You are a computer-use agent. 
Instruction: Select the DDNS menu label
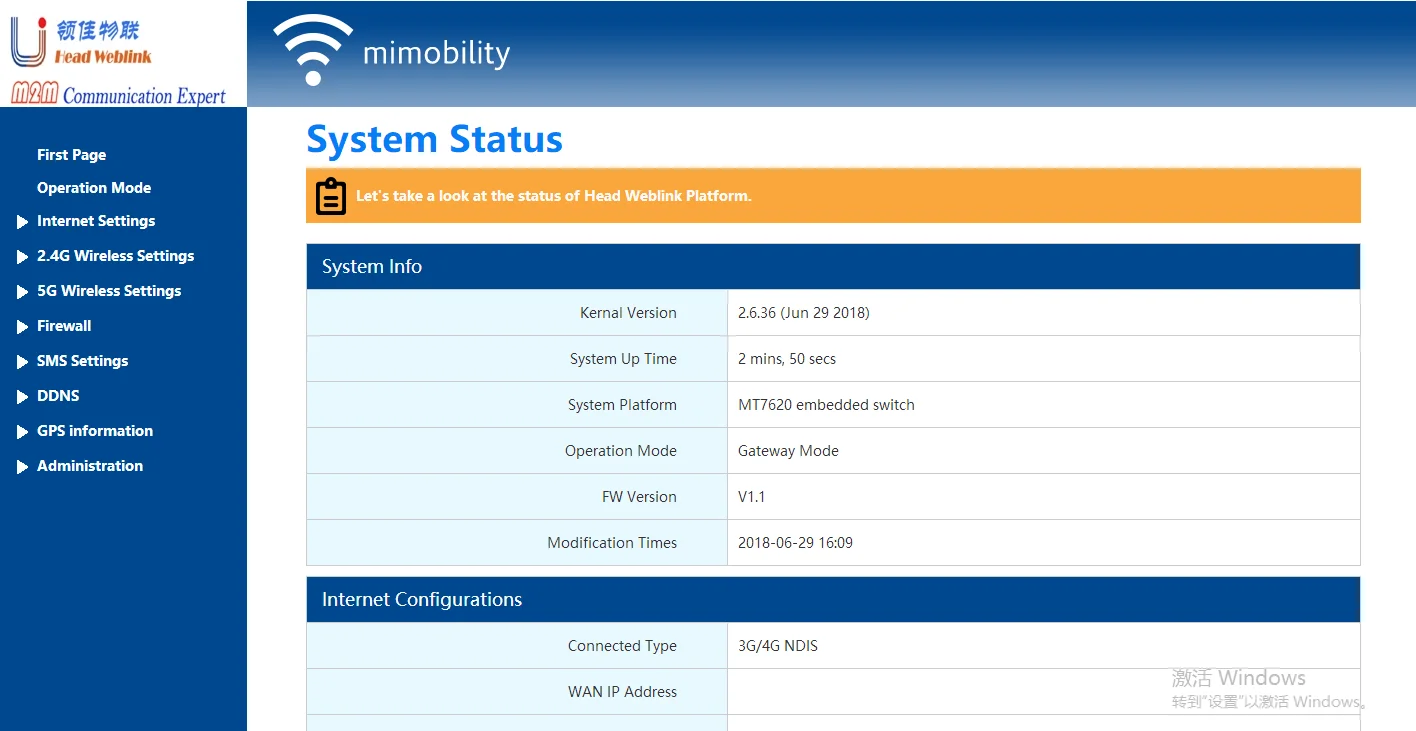click(58, 396)
